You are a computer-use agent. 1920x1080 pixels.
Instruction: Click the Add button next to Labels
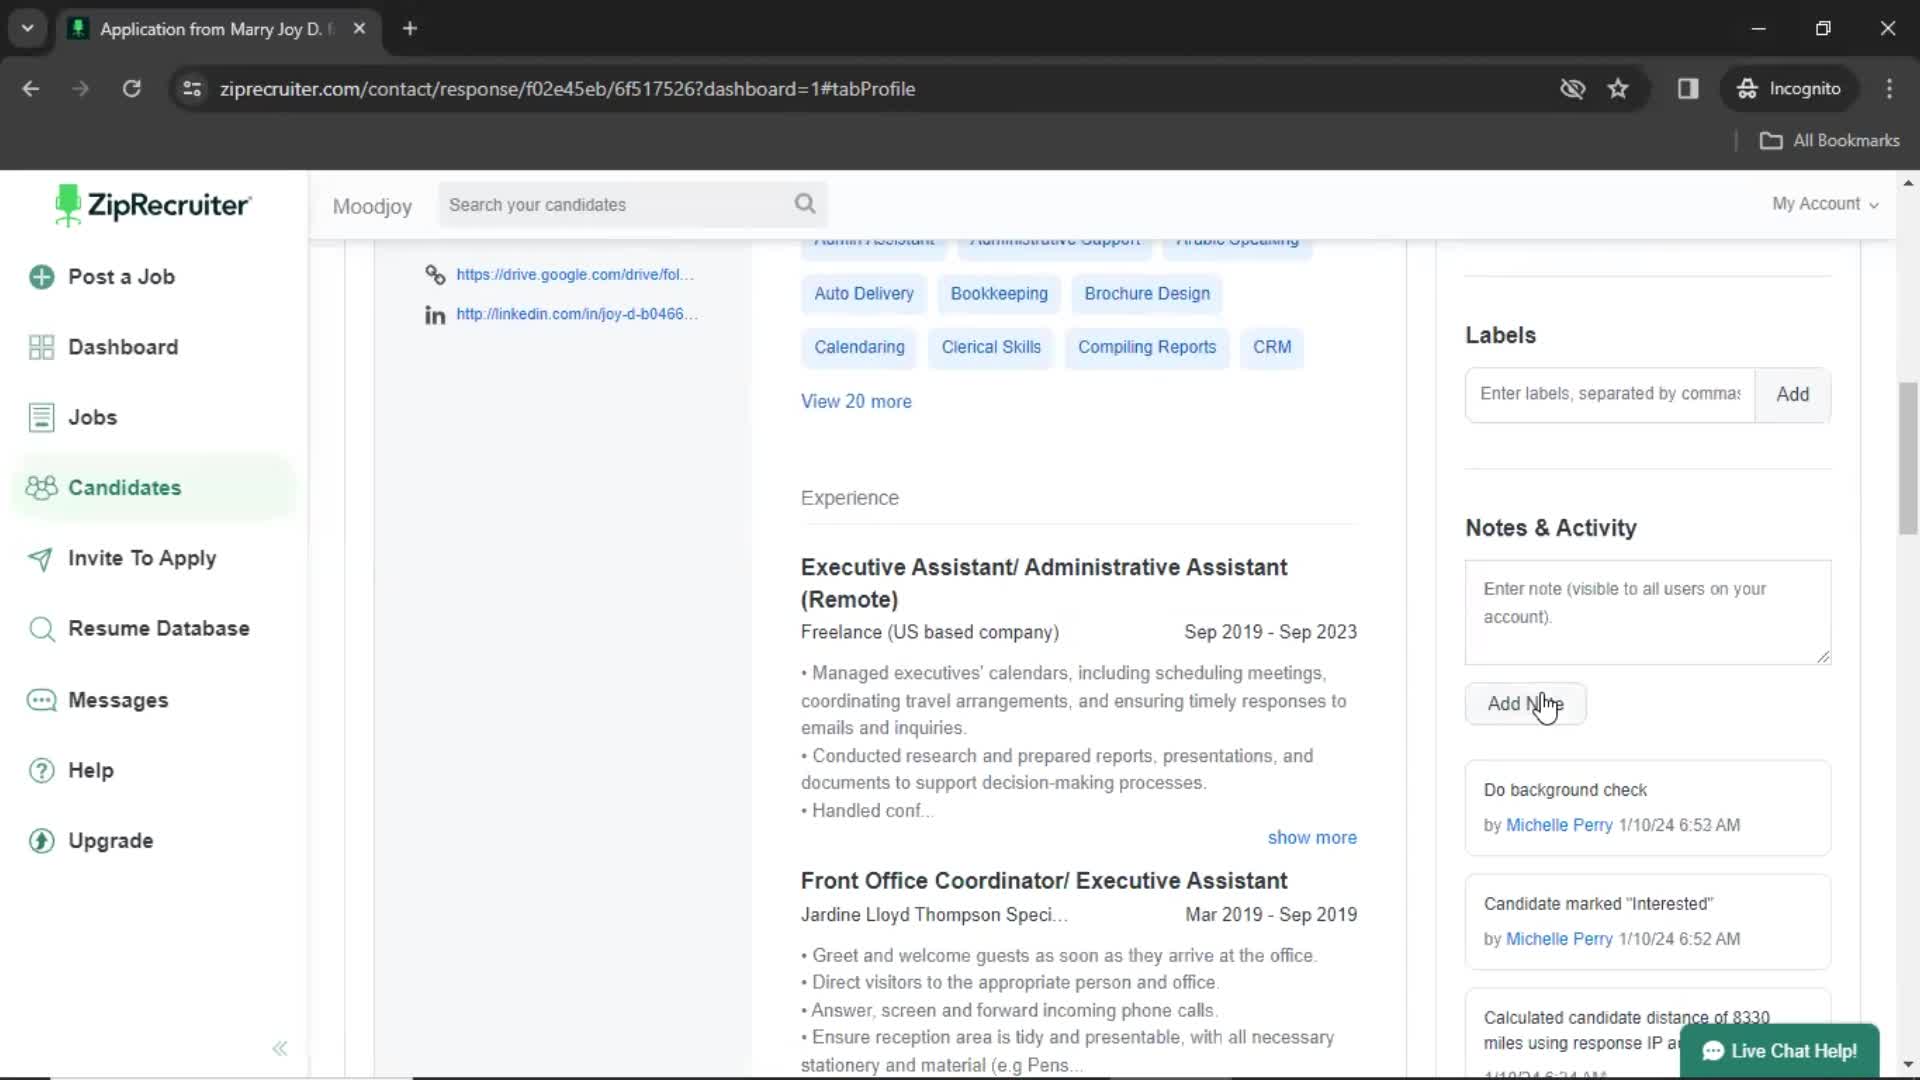coord(1793,393)
